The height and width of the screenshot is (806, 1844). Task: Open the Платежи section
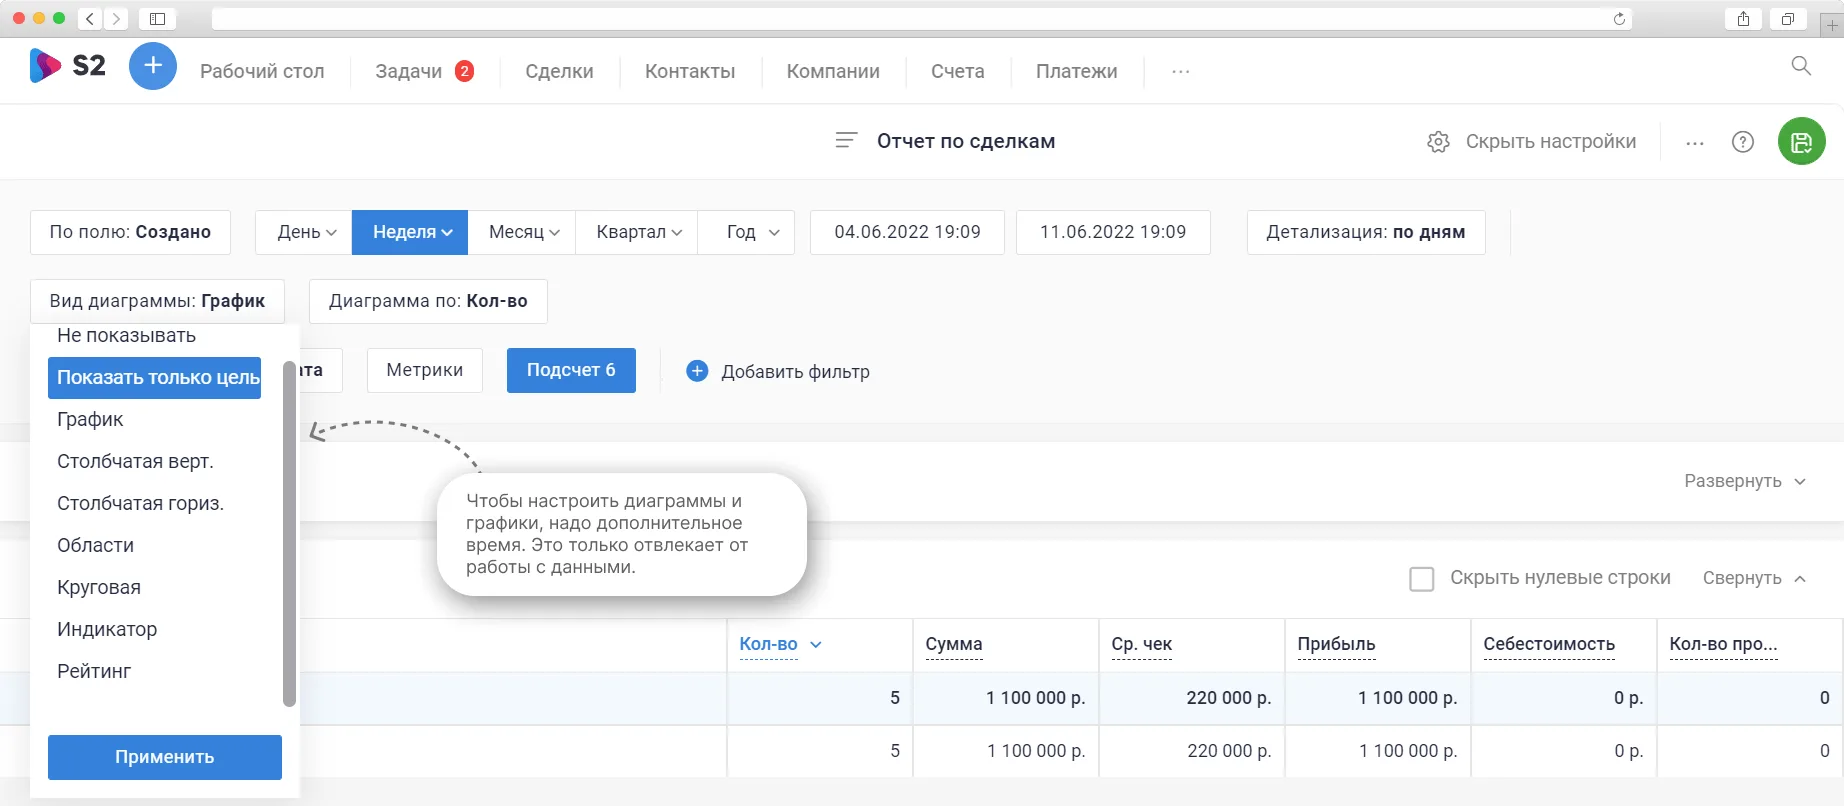[1077, 71]
